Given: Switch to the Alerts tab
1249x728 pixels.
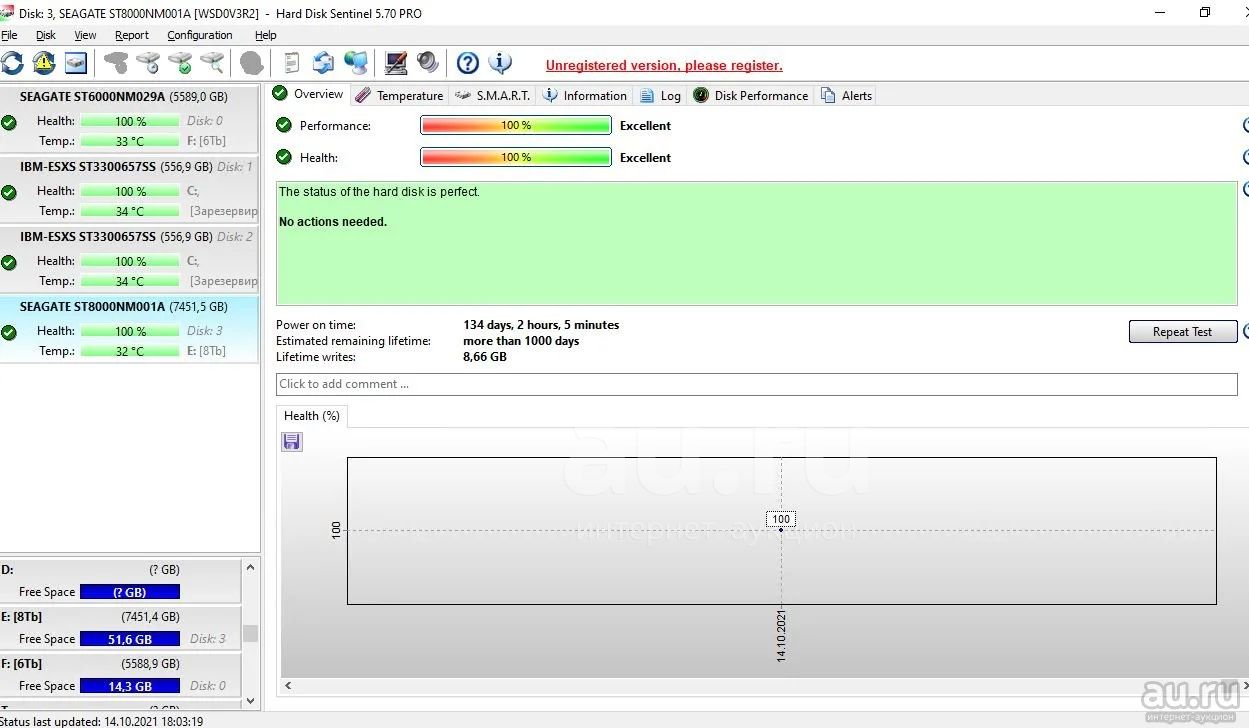Looking at the screenshot, I should [x=846, y=96].
